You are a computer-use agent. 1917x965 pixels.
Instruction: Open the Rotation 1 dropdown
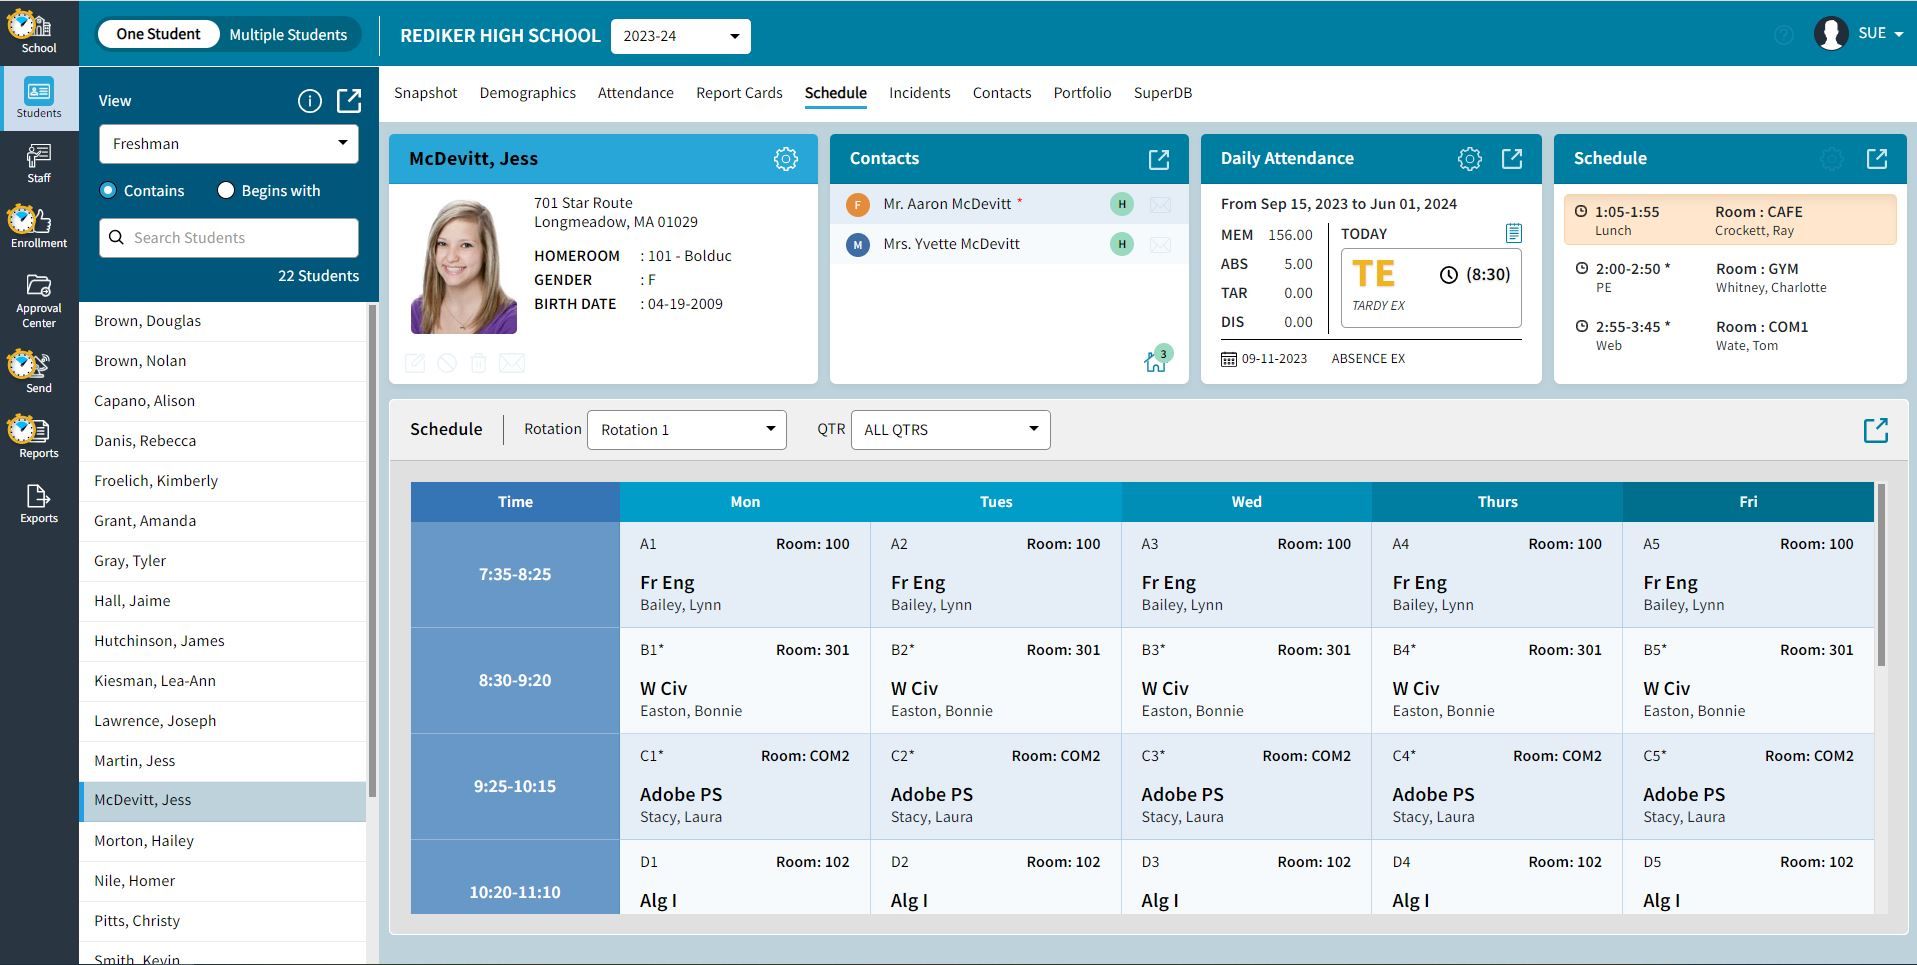[x=687, y=429]
